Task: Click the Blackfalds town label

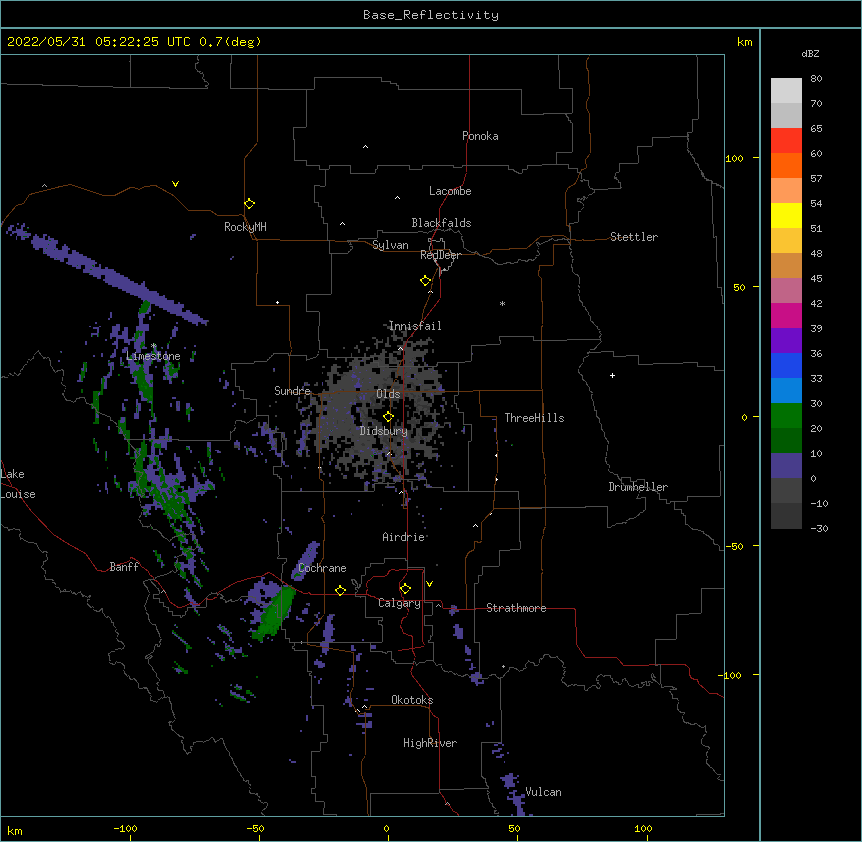Action: pyautogui.click(x=441, y=223)
